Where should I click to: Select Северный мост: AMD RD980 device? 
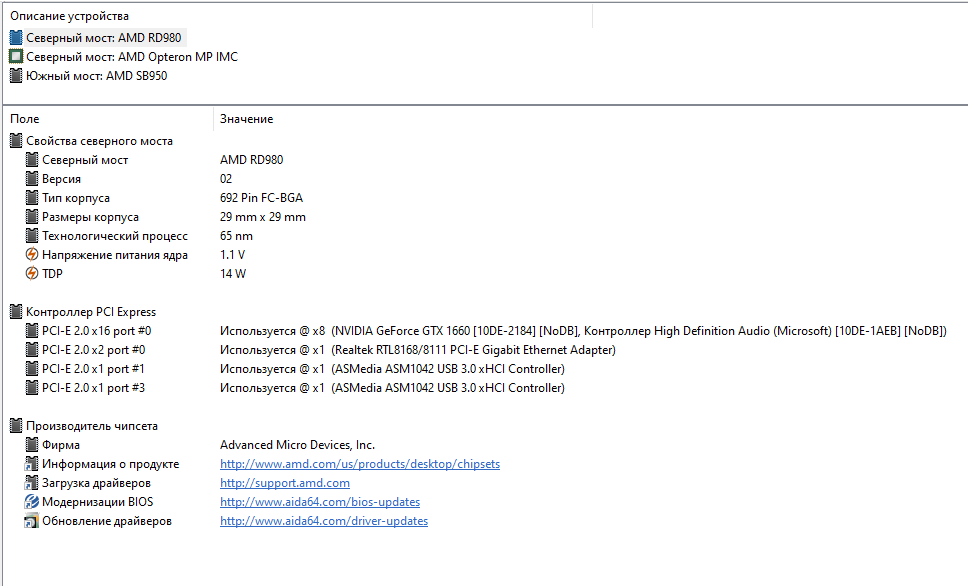click(104, 38)
